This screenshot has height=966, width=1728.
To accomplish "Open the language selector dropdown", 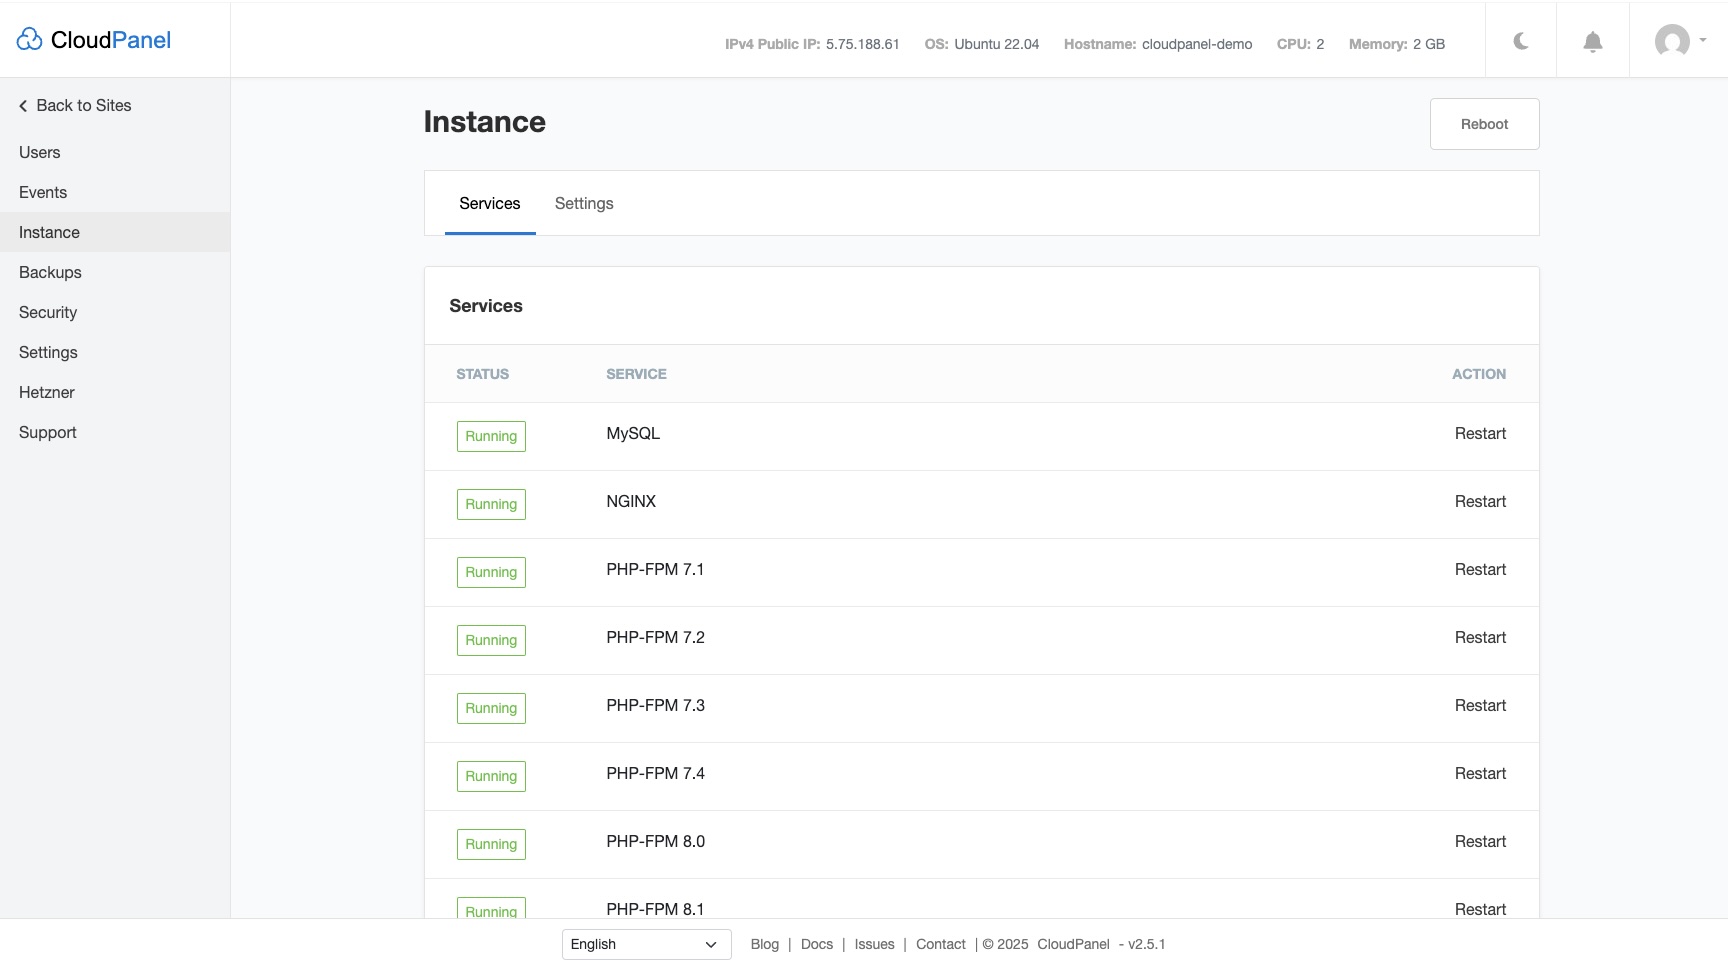I will click(x=646, y=944).
